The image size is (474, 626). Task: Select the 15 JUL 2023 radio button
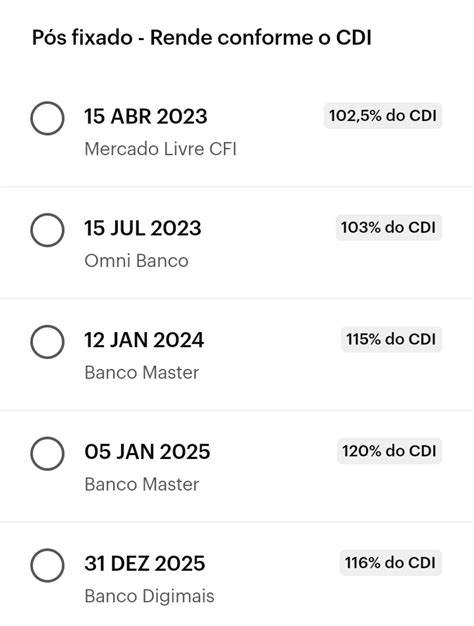[47, 230]
